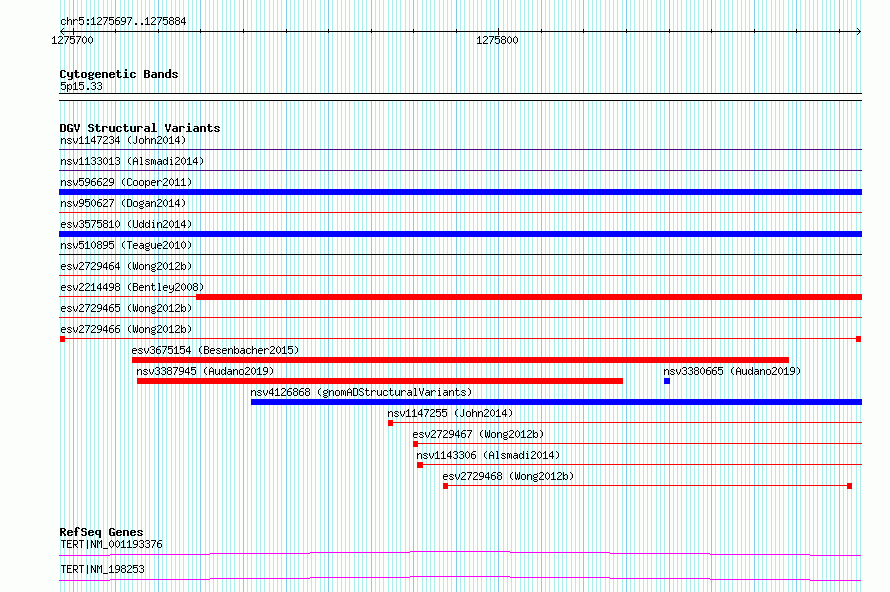Image resolution: width=890 pixels, height=592 pixels.
Task: Open TERT|NM_198253 gene label
Action: pyautogui.click(x=102, y=569)
